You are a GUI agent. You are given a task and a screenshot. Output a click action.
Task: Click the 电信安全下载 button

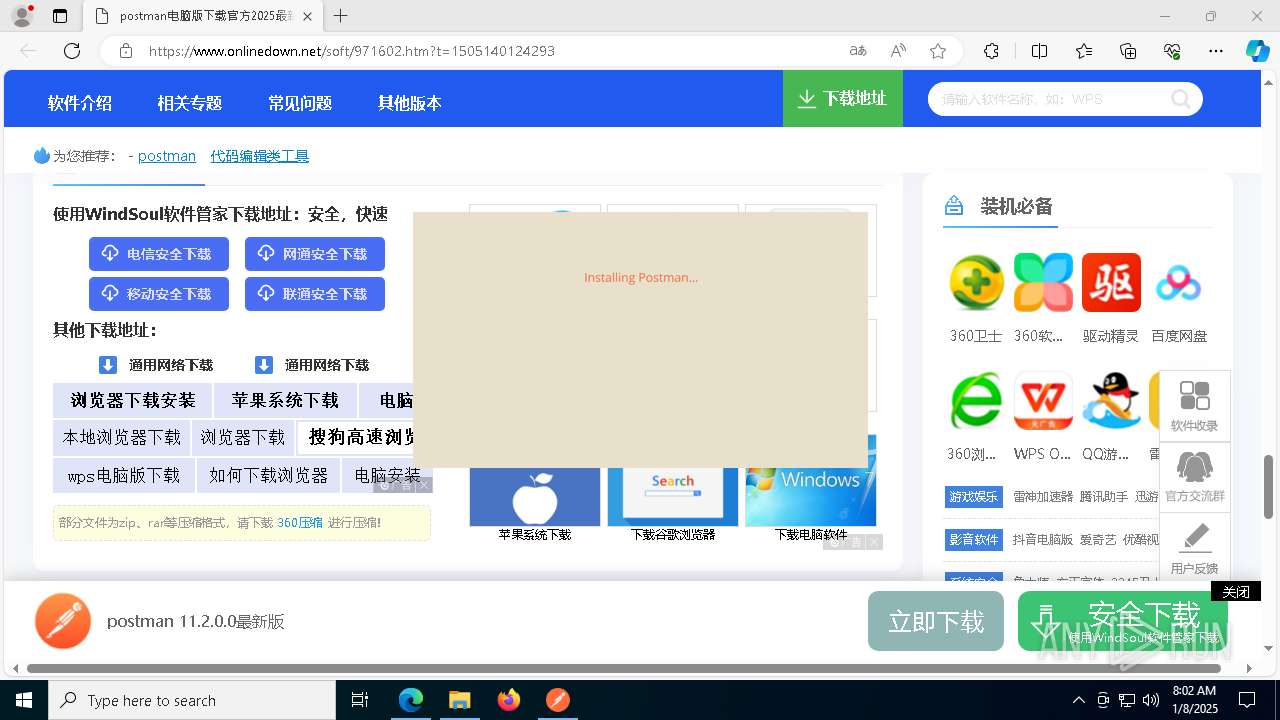[159, 254]
